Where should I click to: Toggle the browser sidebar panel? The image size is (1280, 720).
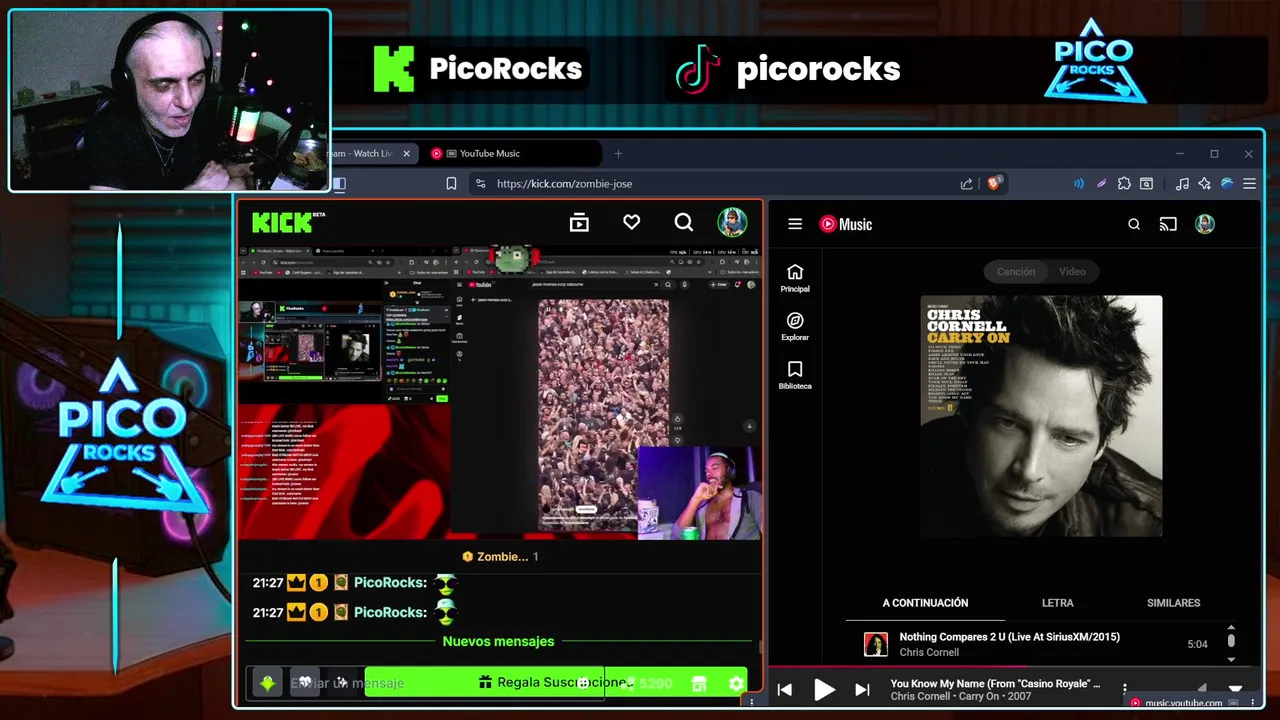[339, 183]
